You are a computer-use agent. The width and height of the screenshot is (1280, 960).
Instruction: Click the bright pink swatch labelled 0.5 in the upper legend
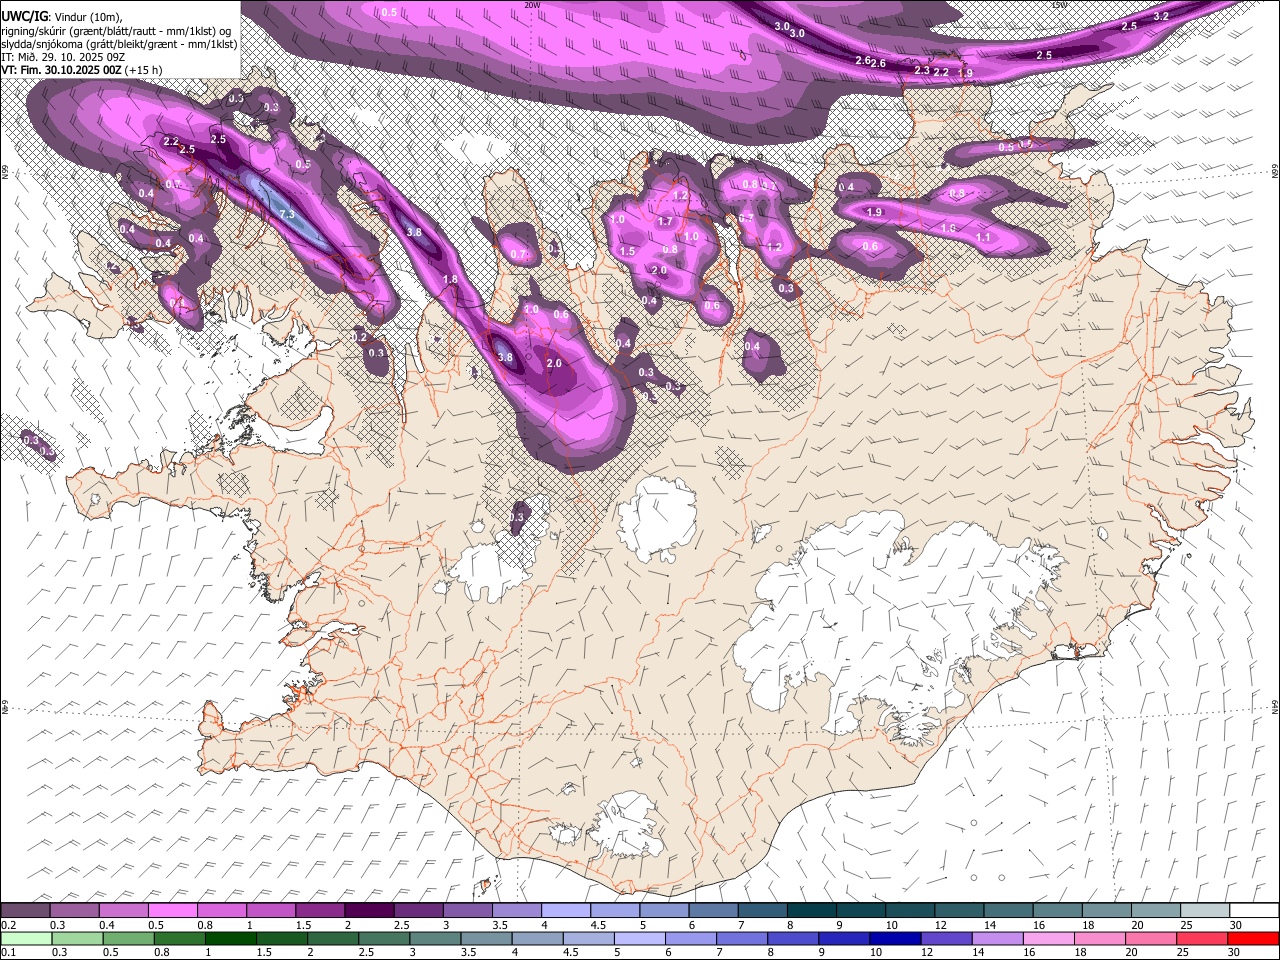[x=172, y=910]
